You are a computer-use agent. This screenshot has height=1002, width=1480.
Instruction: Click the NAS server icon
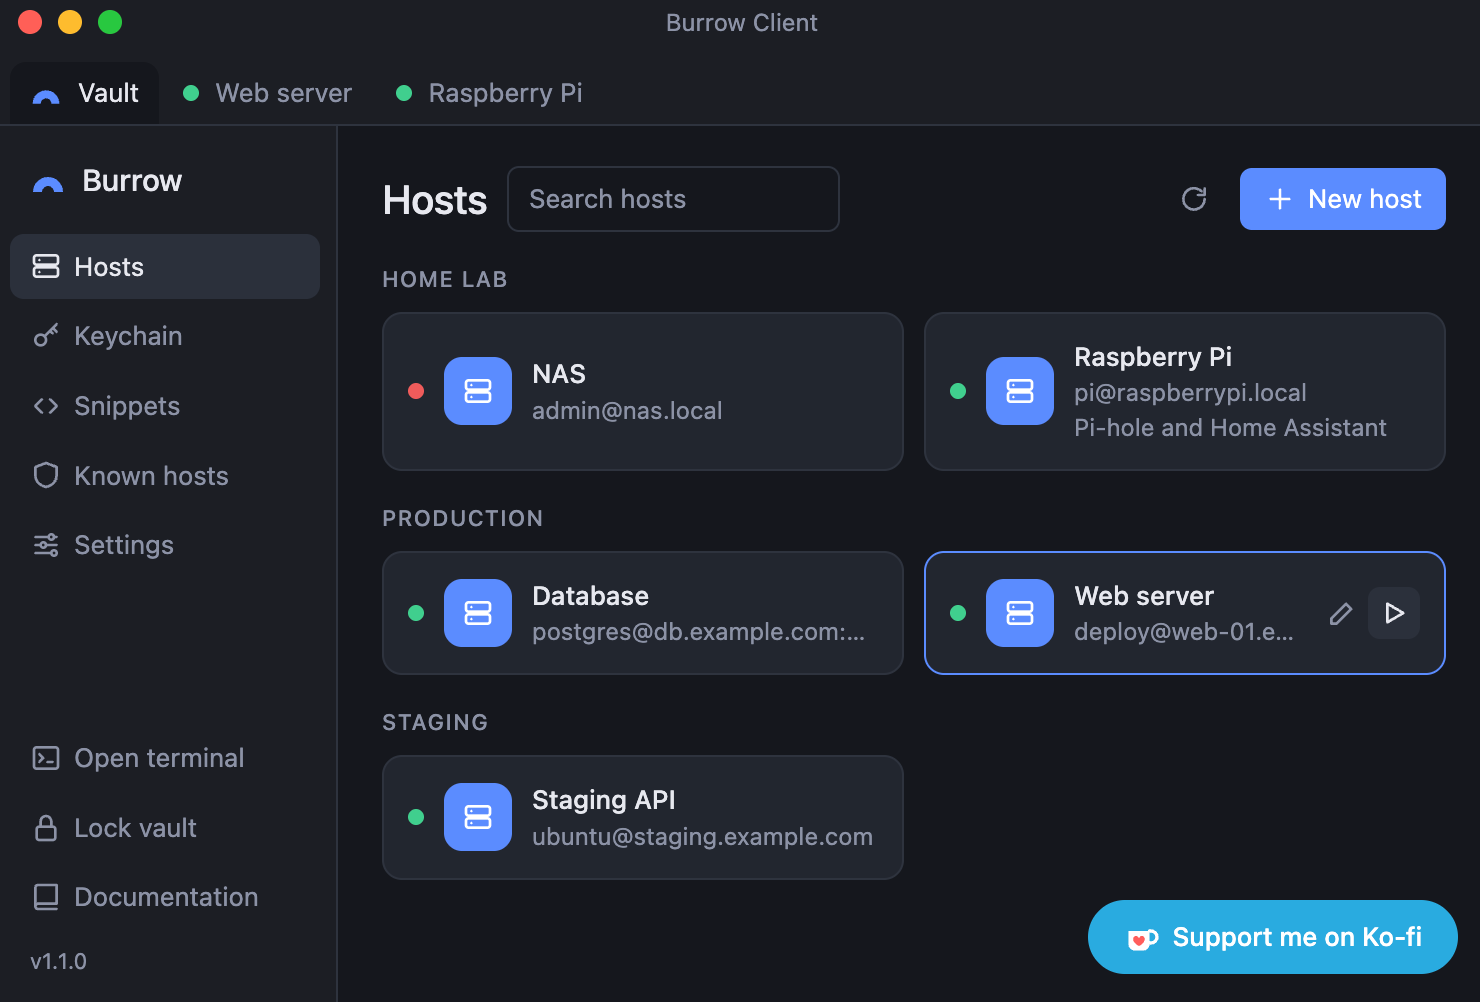[478, 391]
